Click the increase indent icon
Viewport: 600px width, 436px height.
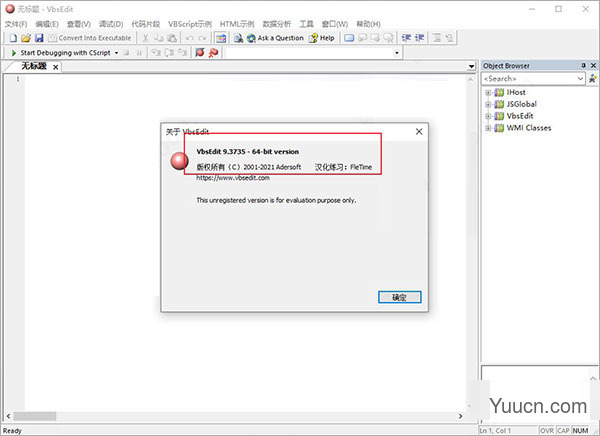pyautogui.click(x=406, y=38)
